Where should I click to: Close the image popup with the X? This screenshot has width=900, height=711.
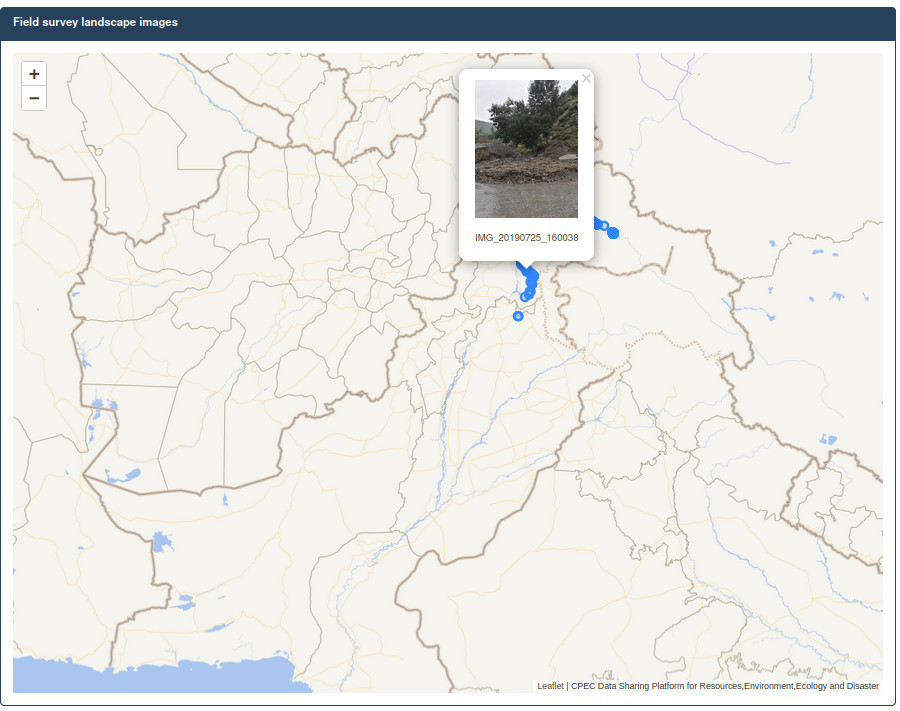click(586, 78)
